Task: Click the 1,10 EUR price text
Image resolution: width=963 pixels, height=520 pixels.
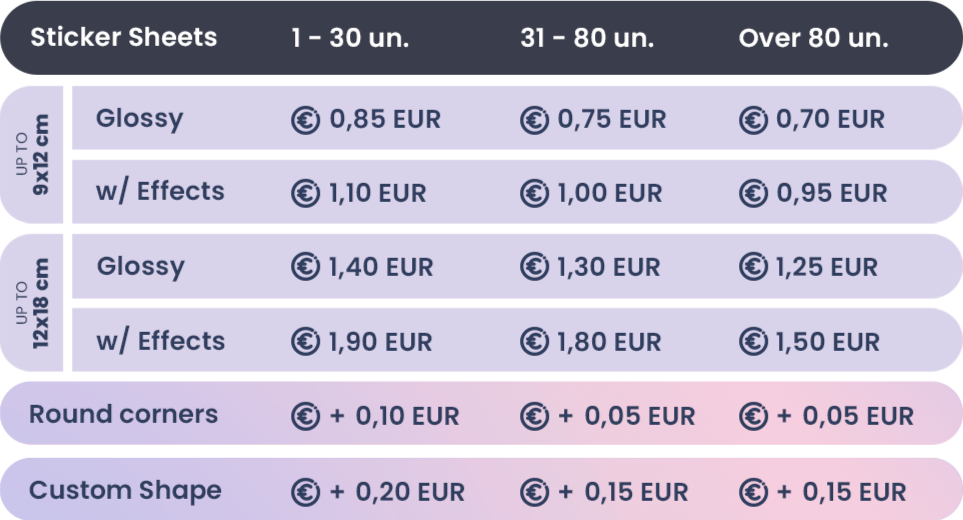Action: [x=377, y=193]
